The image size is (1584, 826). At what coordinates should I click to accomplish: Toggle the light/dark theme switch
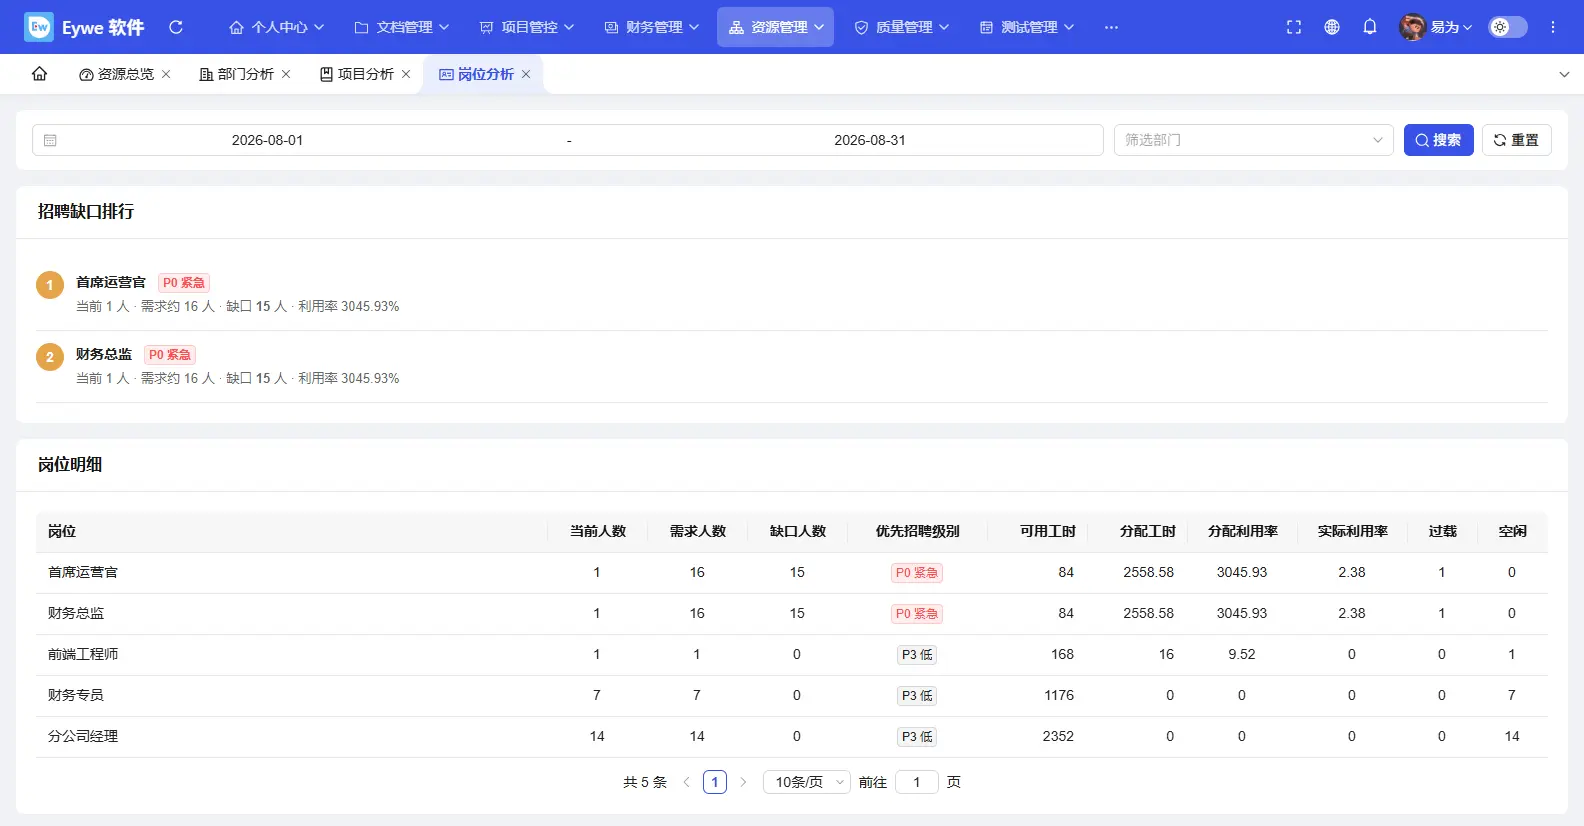[1508, 27]
